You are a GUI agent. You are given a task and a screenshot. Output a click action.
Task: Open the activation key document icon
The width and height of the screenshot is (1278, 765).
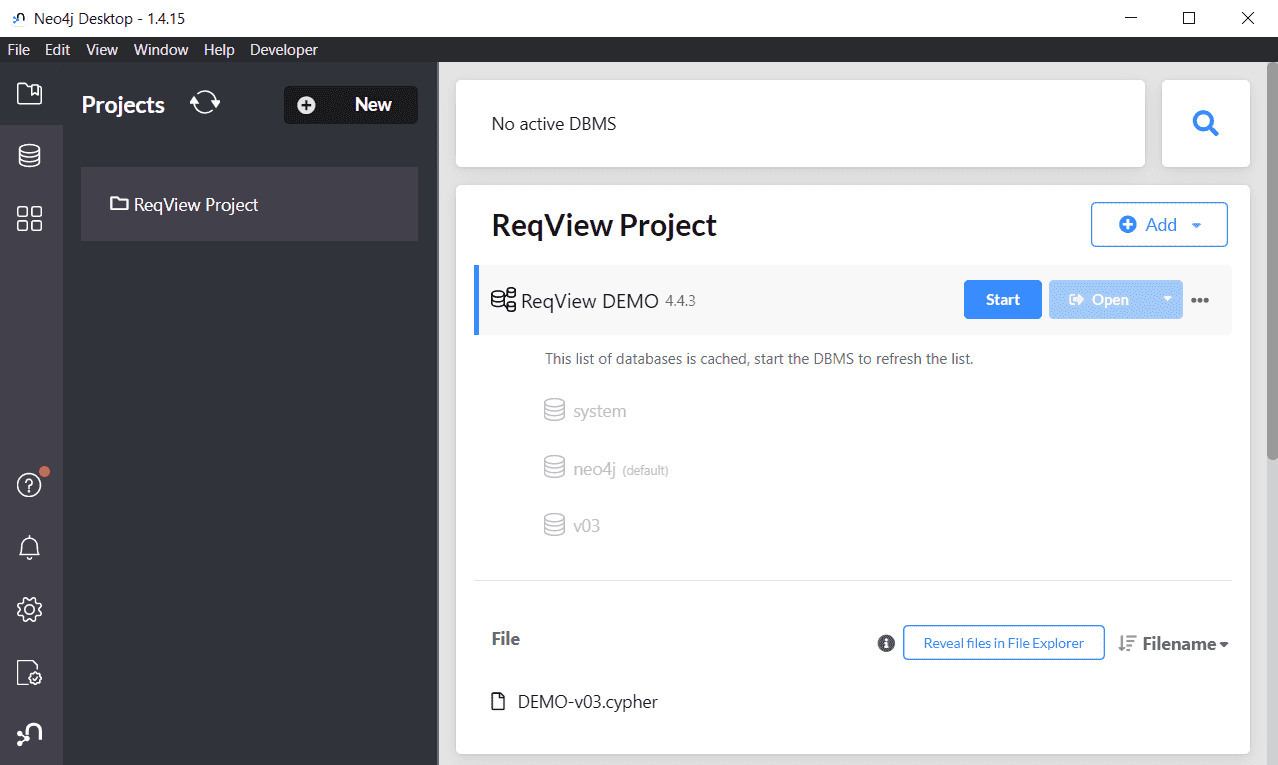point(30,672)
